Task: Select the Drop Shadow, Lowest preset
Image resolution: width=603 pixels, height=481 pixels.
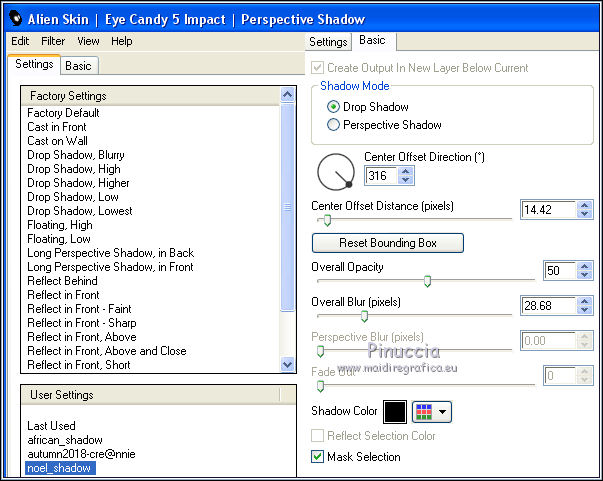Action: 80,211
